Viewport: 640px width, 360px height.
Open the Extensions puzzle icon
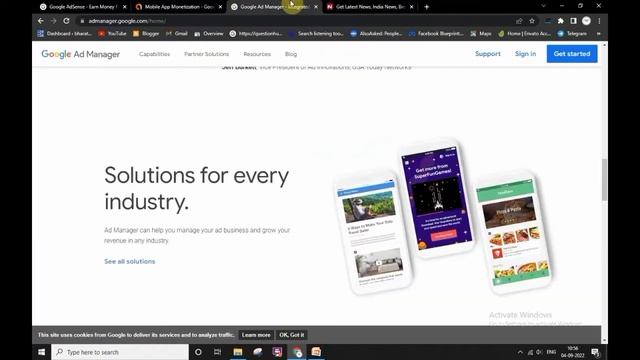[561, 21]
